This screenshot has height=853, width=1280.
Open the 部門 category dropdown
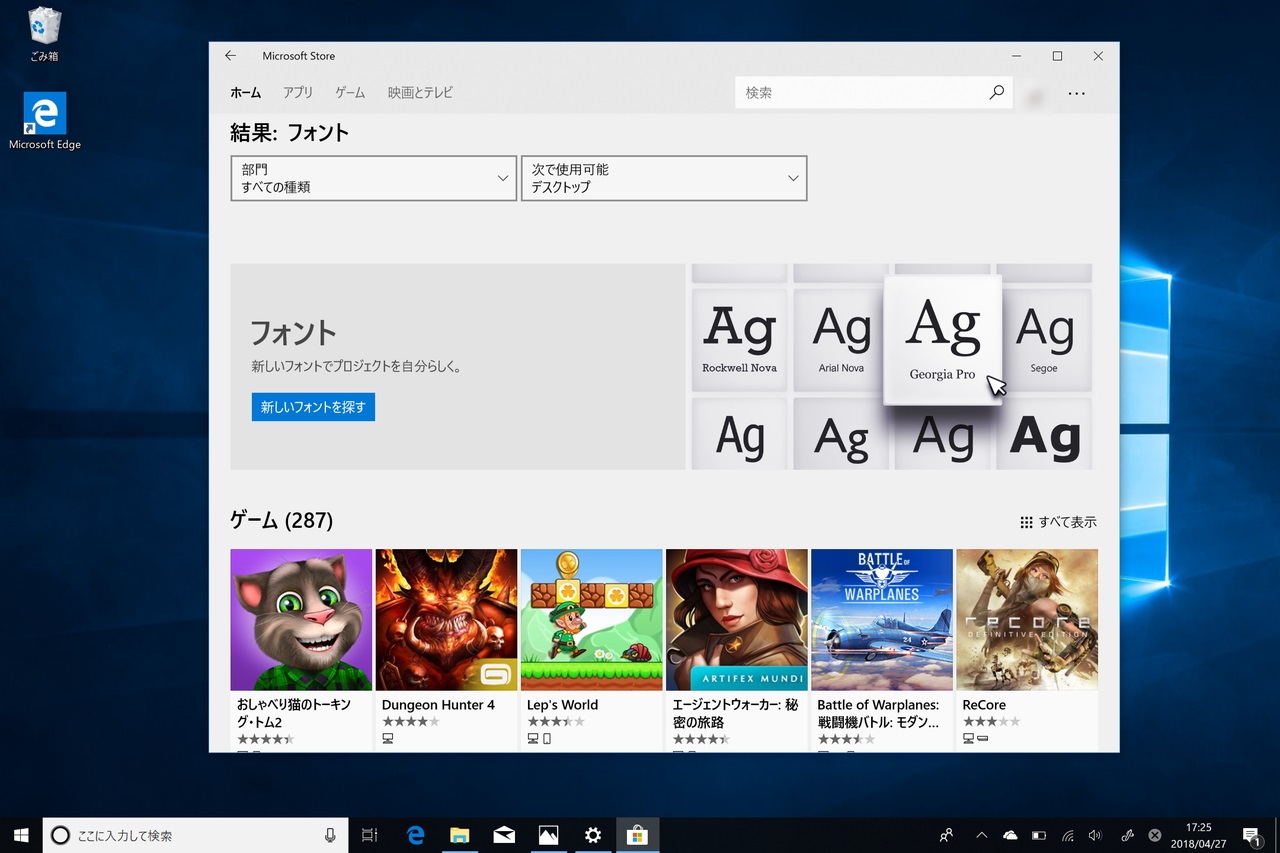pyautogui.click(x=373, y=178)
